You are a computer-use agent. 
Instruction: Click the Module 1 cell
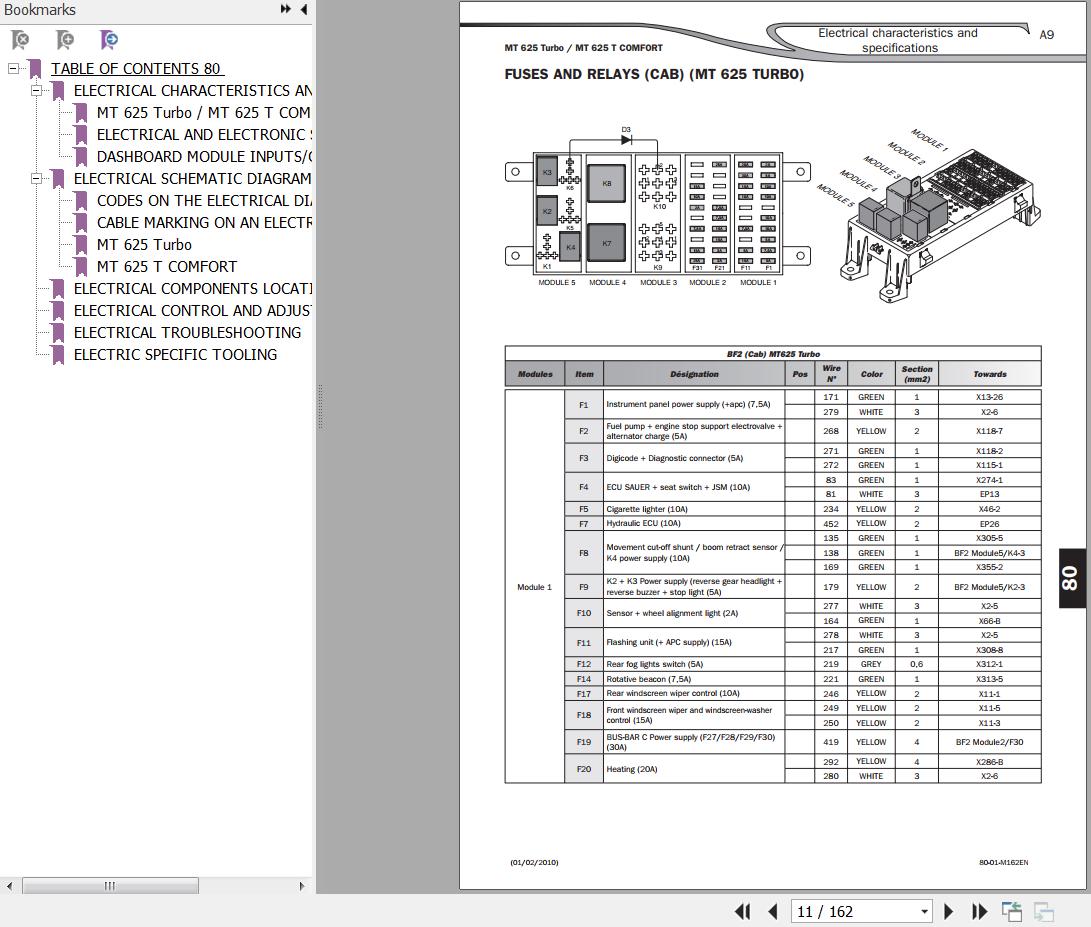[x=534, y=587]
